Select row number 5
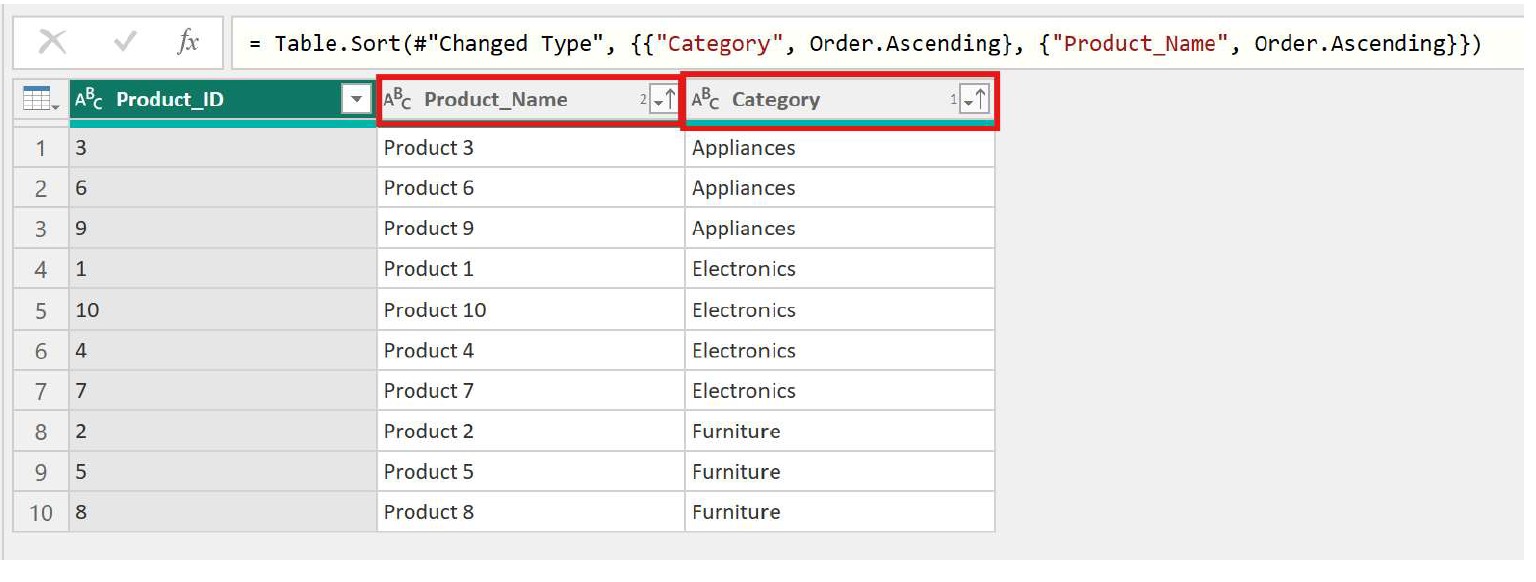Viewport: 1536px width, 582px height. click(41, 310)
